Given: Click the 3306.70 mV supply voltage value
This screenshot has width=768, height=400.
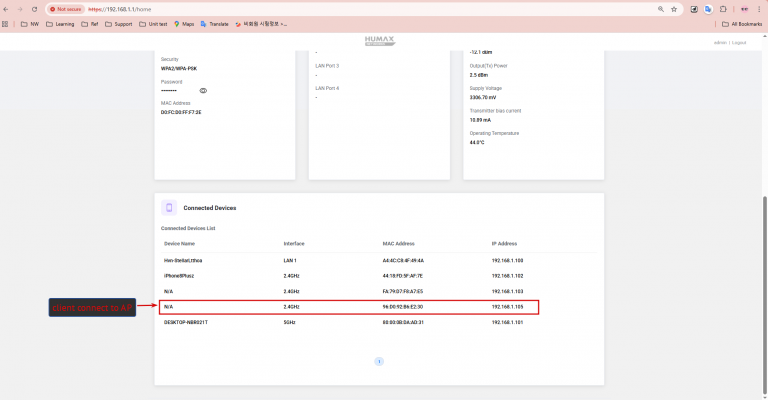Looking at the screenshot, I should click(x=483, y=97).
